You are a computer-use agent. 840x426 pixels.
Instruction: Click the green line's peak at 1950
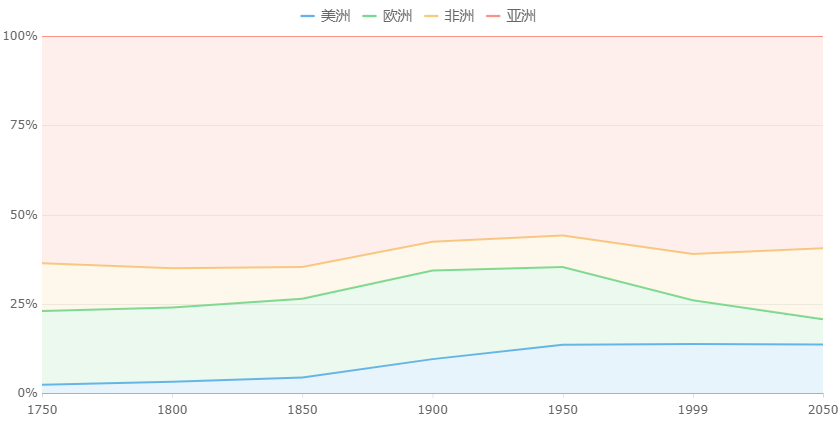point(562,267)
